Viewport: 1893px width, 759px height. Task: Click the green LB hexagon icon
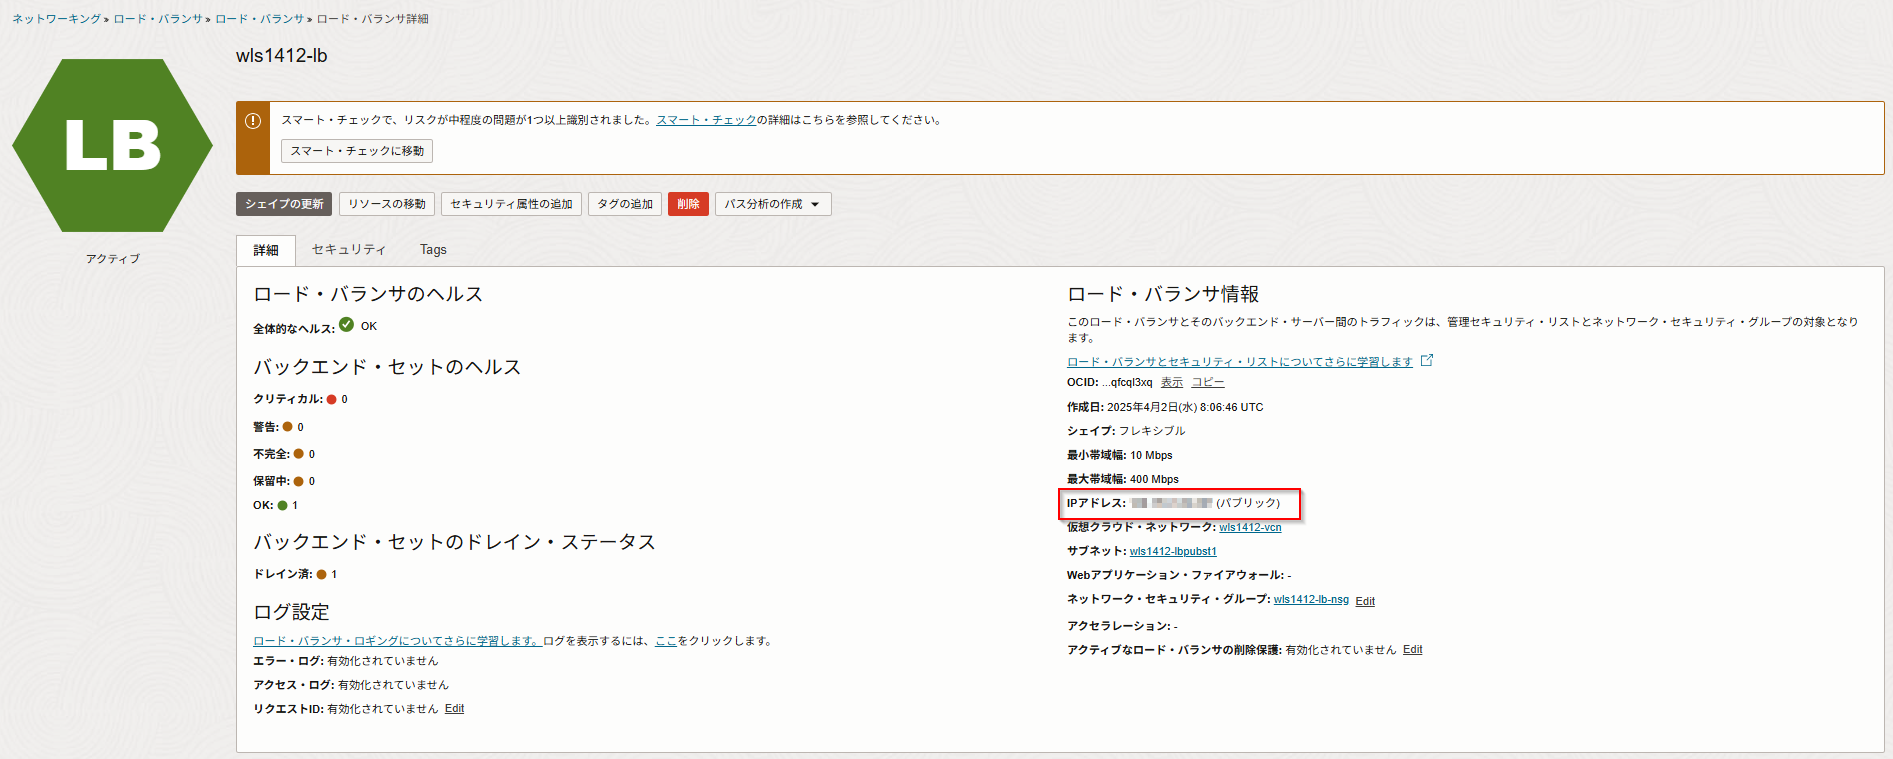point(112,146)
